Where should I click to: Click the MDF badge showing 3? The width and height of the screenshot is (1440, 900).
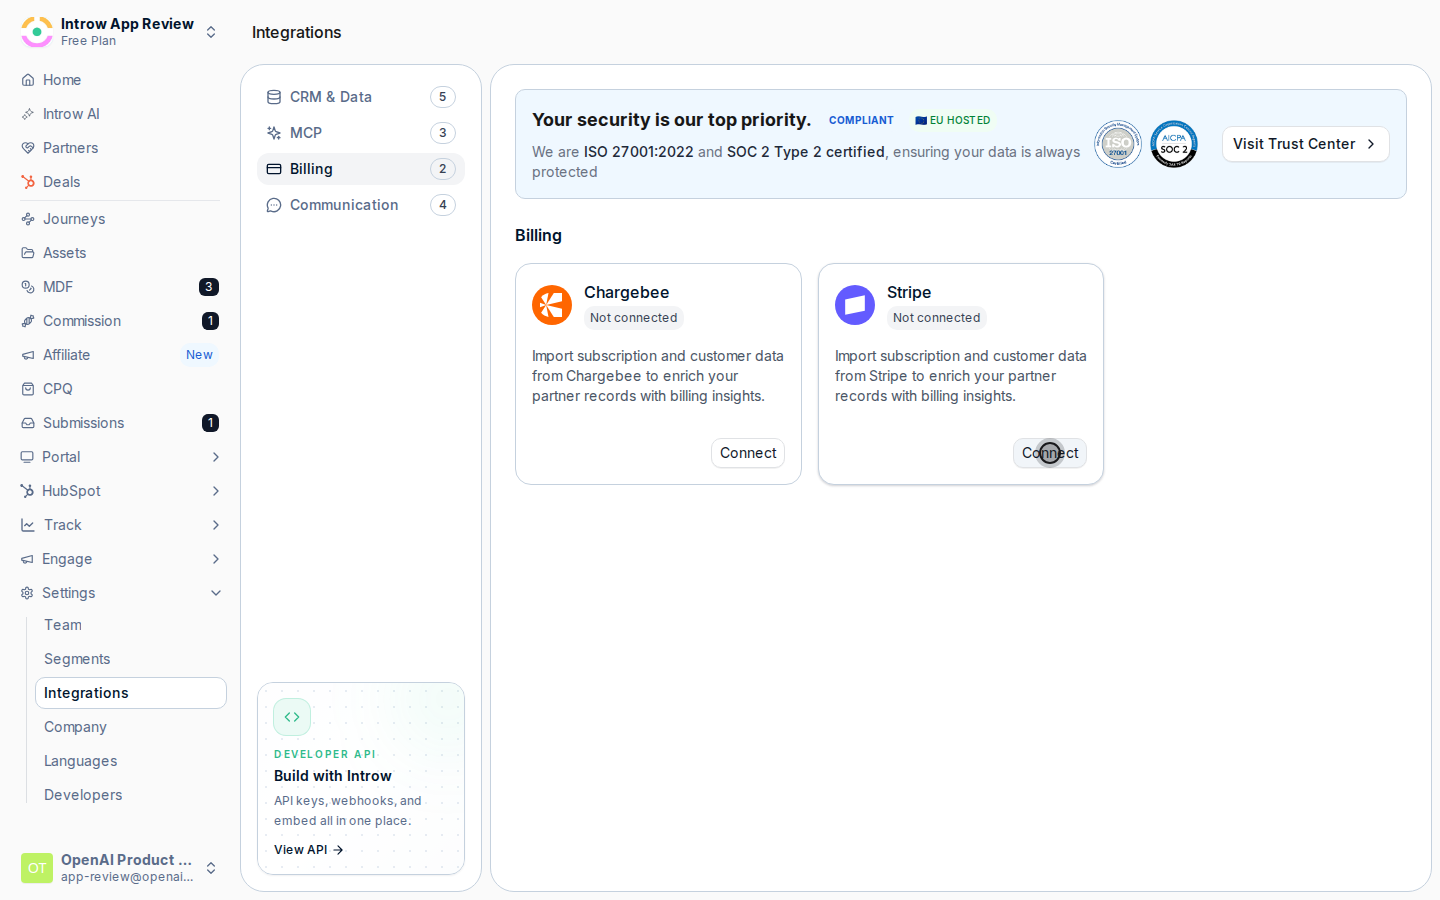coord(209,287)
